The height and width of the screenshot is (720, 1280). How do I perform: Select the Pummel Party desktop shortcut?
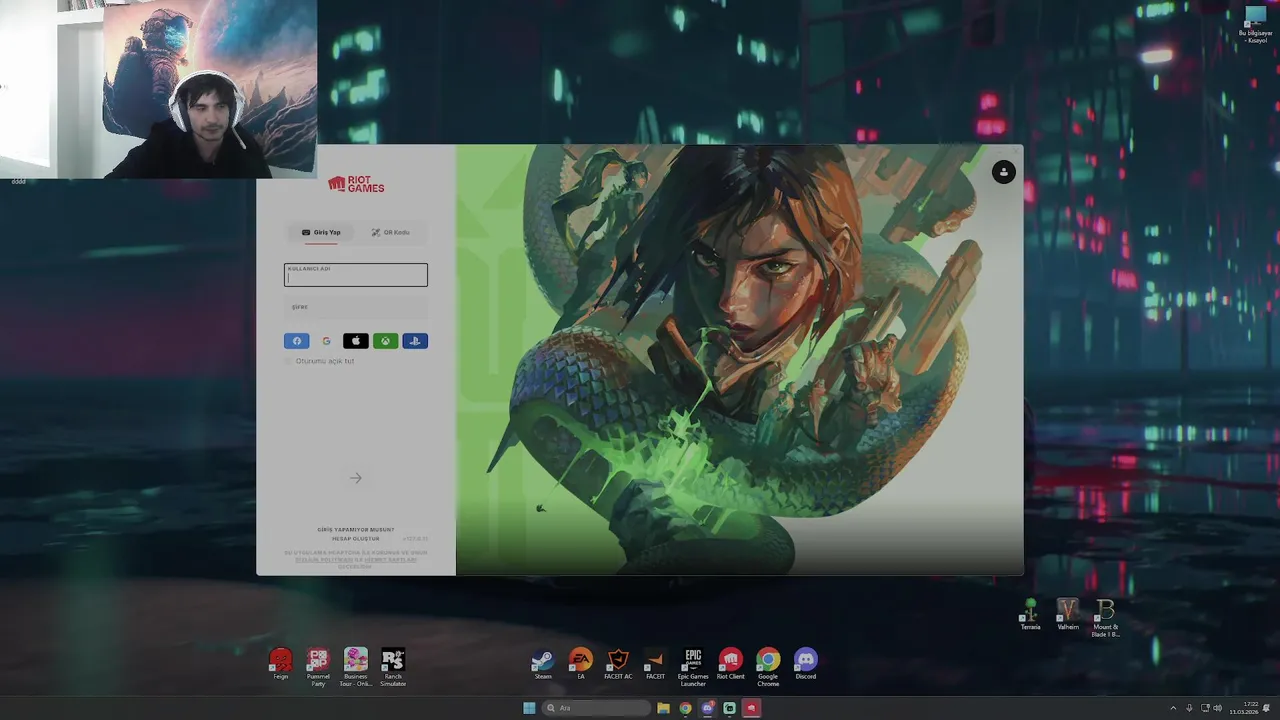[x=318, y=667]
